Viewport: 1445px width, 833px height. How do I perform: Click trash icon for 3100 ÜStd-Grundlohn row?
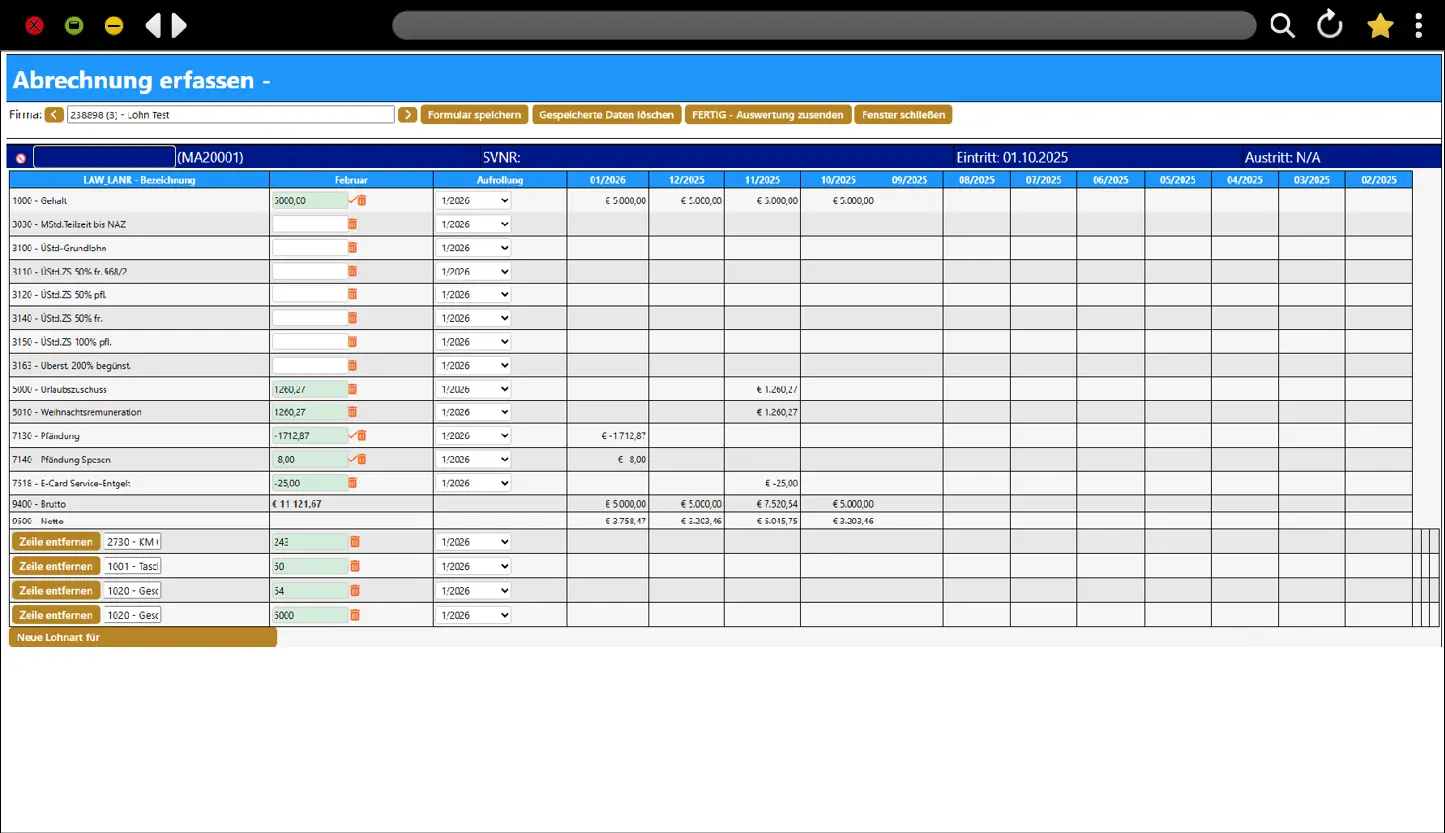[x=352, y=247]
